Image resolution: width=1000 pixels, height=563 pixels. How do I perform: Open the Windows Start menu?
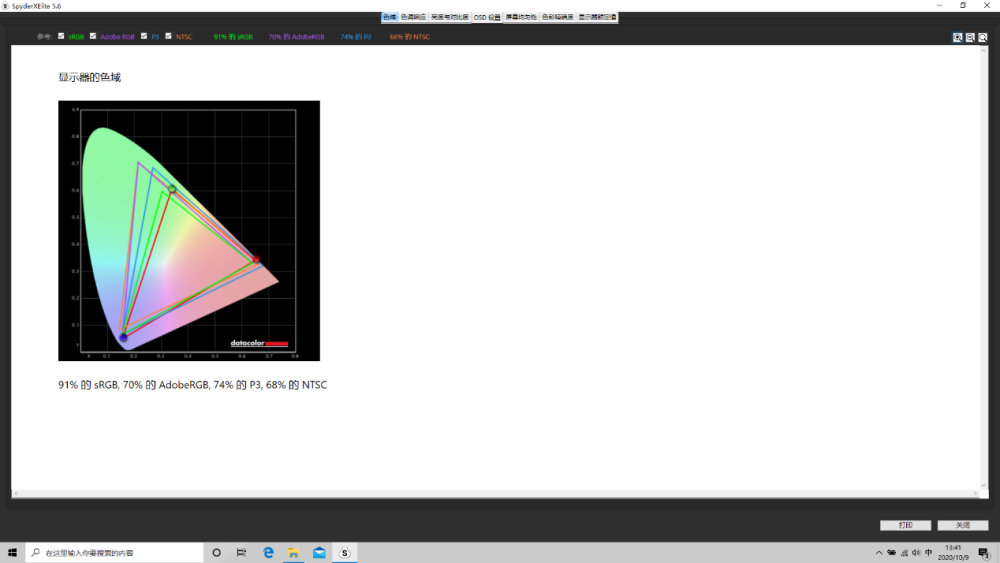[12, 553]
